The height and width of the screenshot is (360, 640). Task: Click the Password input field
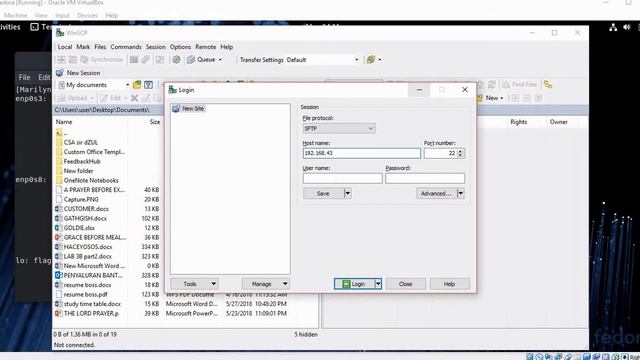(x=425, y=178)
